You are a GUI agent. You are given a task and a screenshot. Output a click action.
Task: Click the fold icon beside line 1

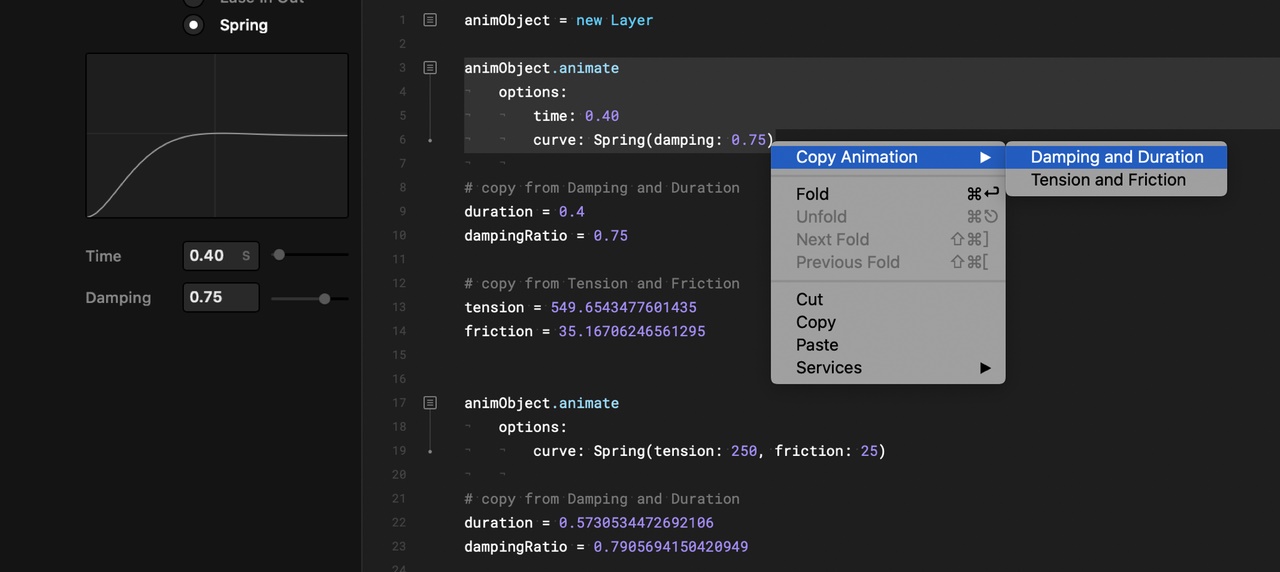coord(430,20)
